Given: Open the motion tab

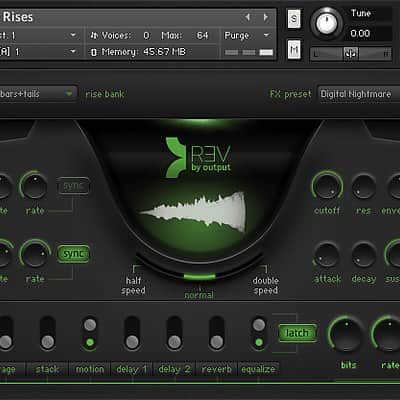Looking at the screenshot, I should tap(89, 369).
